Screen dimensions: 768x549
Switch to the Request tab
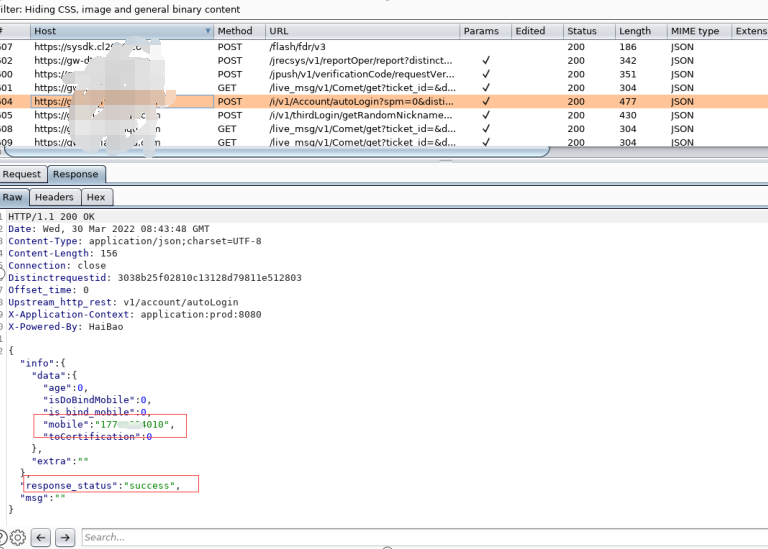(22, 174)
